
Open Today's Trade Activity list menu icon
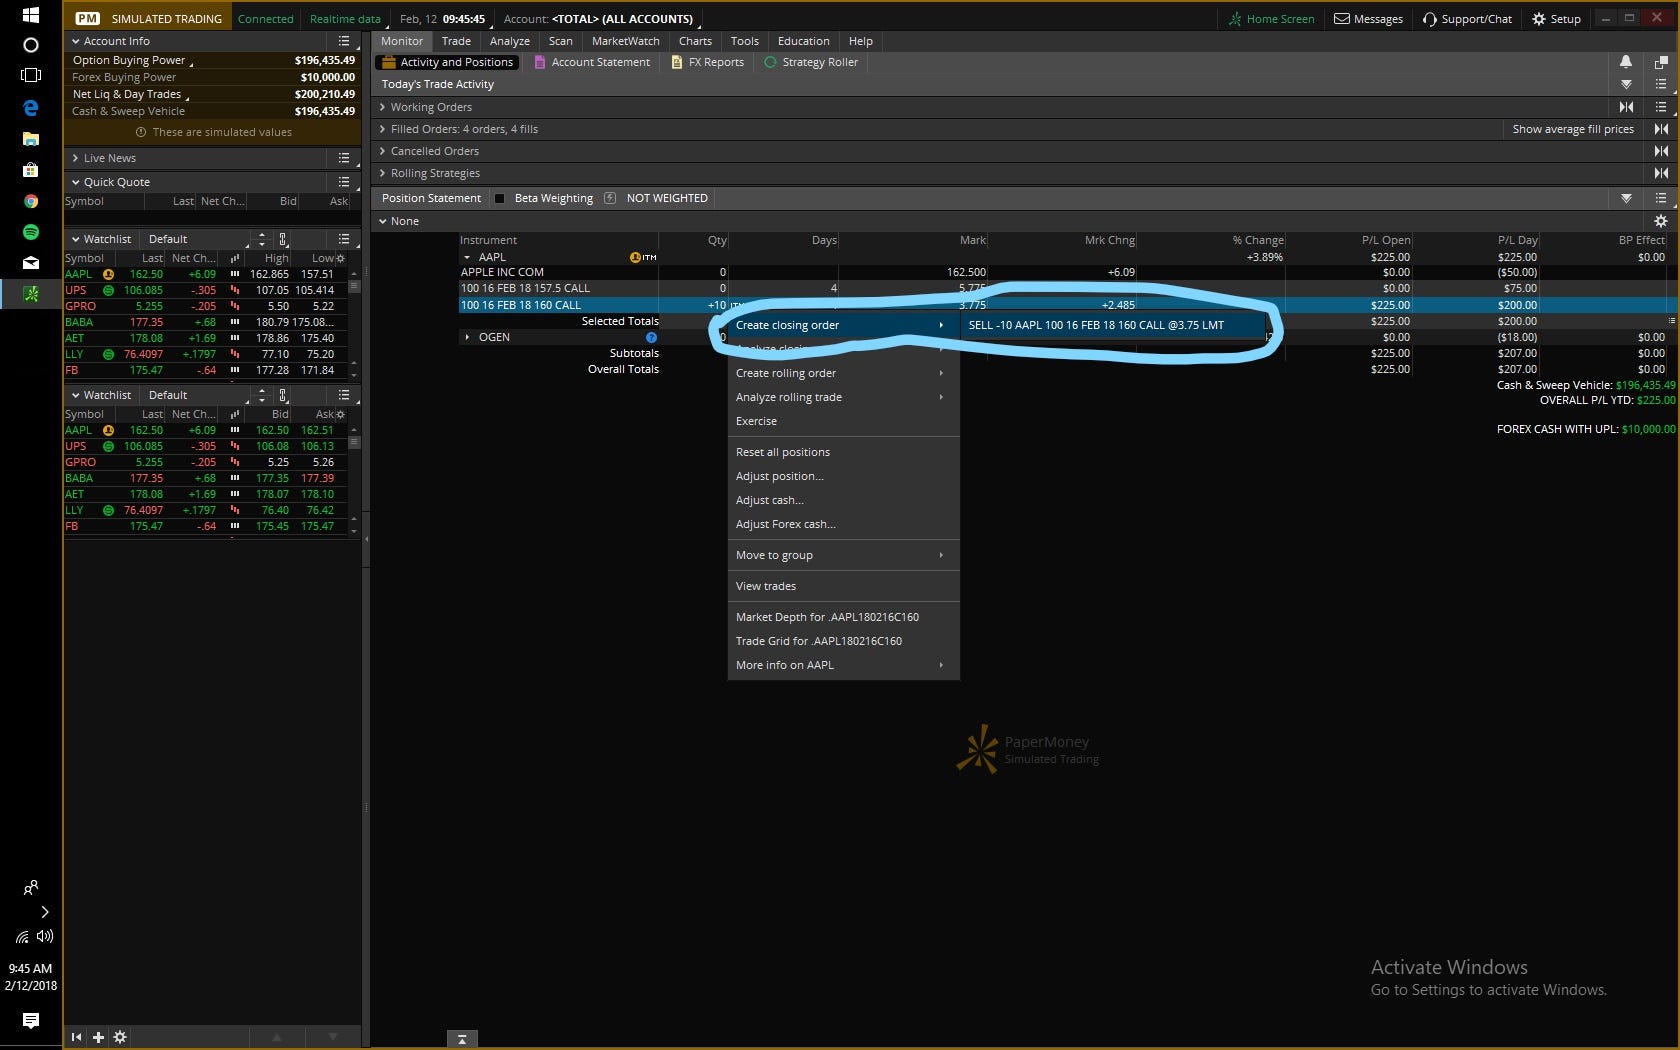(x=1661, y=84)
